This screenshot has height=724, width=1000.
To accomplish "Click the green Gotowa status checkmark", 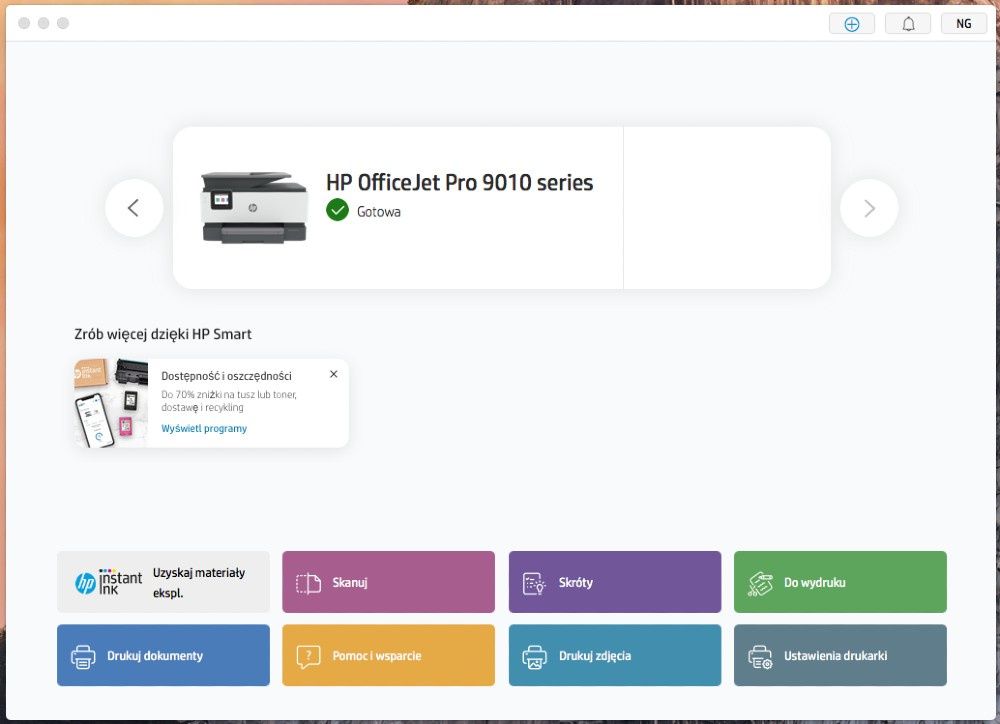I will coord(337,210).
